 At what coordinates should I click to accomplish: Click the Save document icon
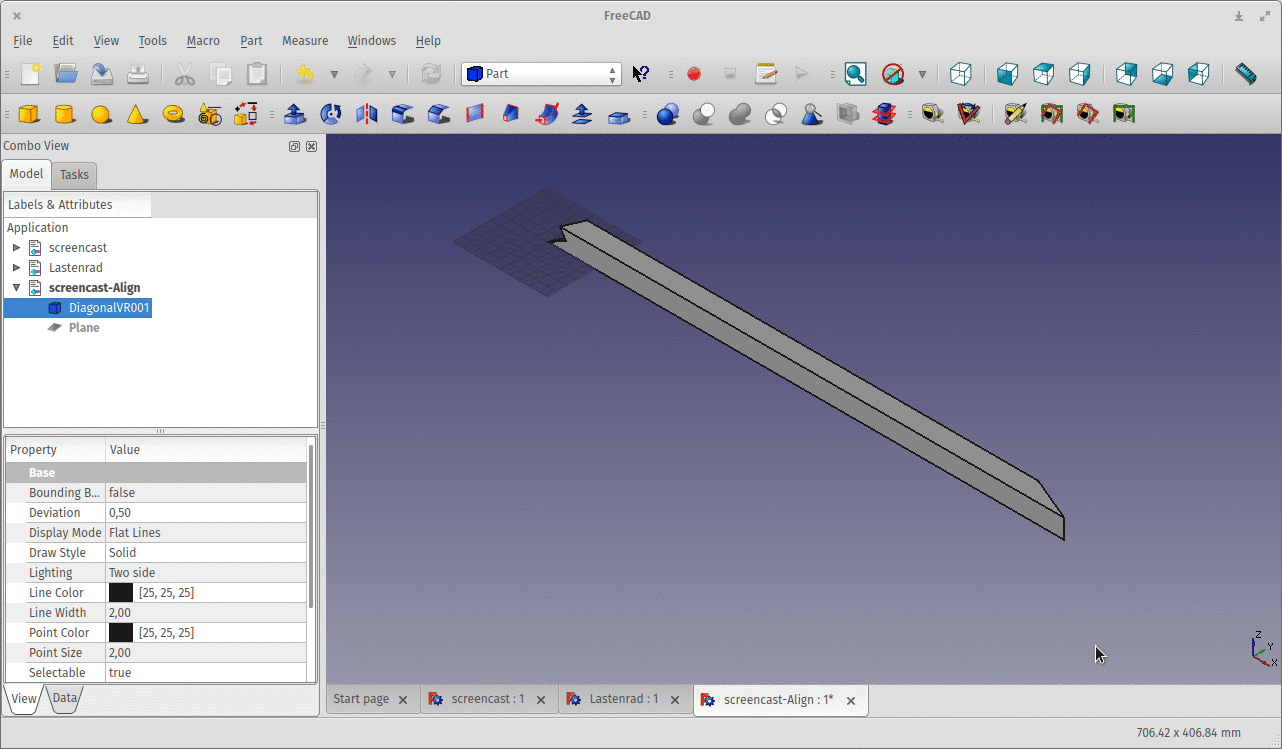[x=102, y=73]
